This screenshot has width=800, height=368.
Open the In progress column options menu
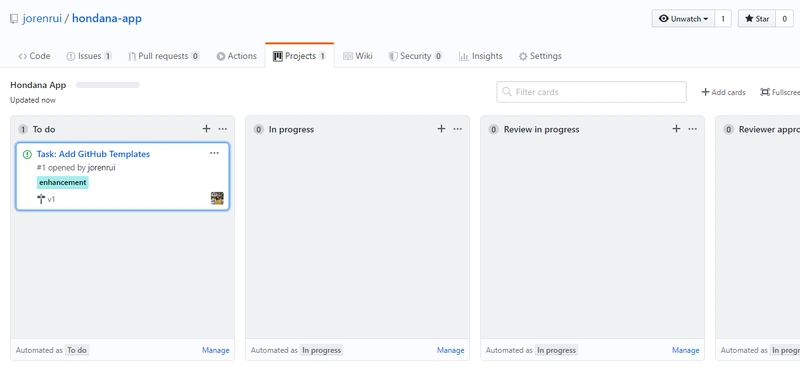click(x=458, y=129)
